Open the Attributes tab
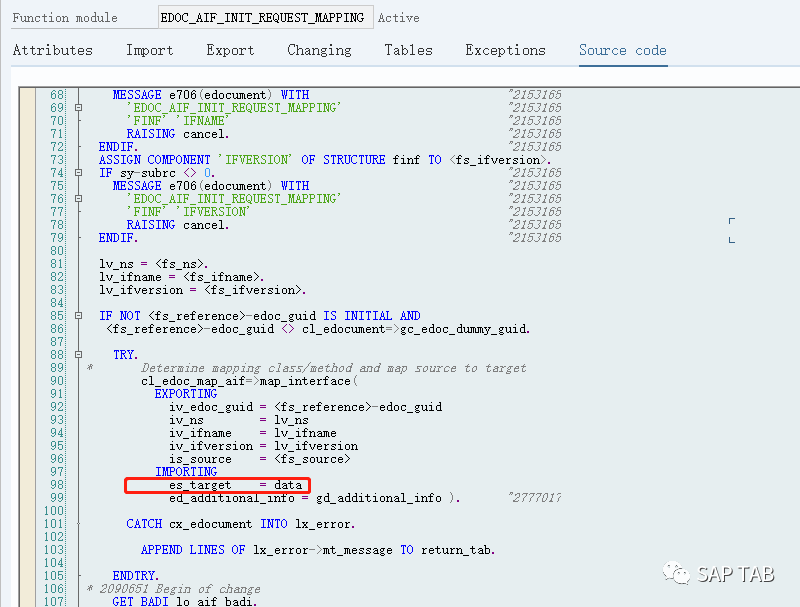Screen dimensions: 800x607 [53, 50]
